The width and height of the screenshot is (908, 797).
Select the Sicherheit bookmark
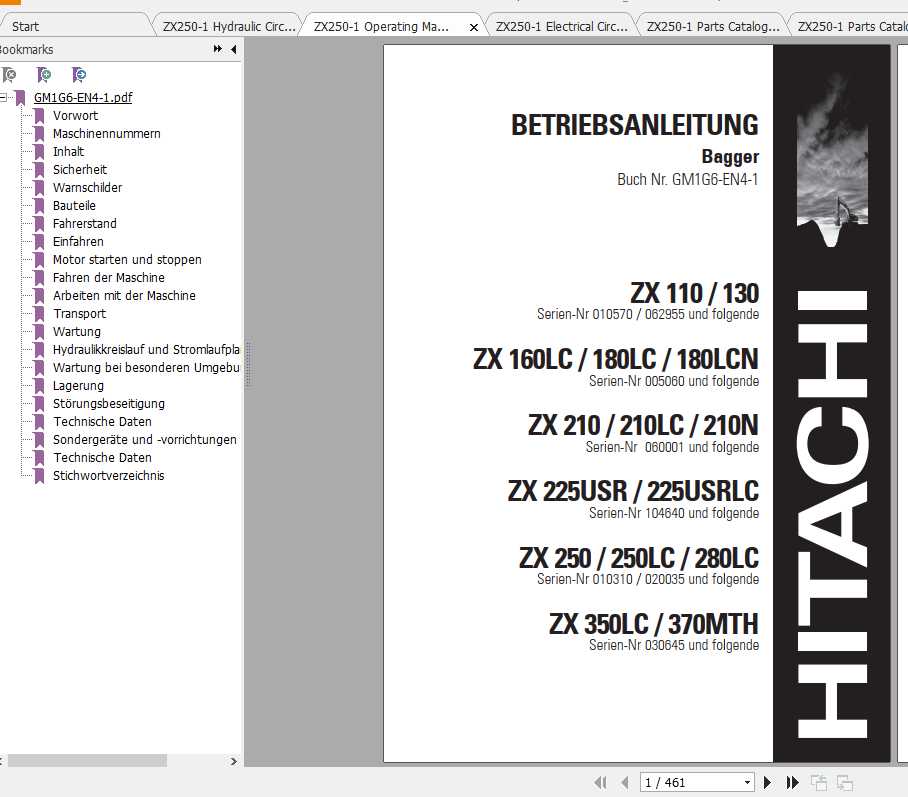pos(80,169)
